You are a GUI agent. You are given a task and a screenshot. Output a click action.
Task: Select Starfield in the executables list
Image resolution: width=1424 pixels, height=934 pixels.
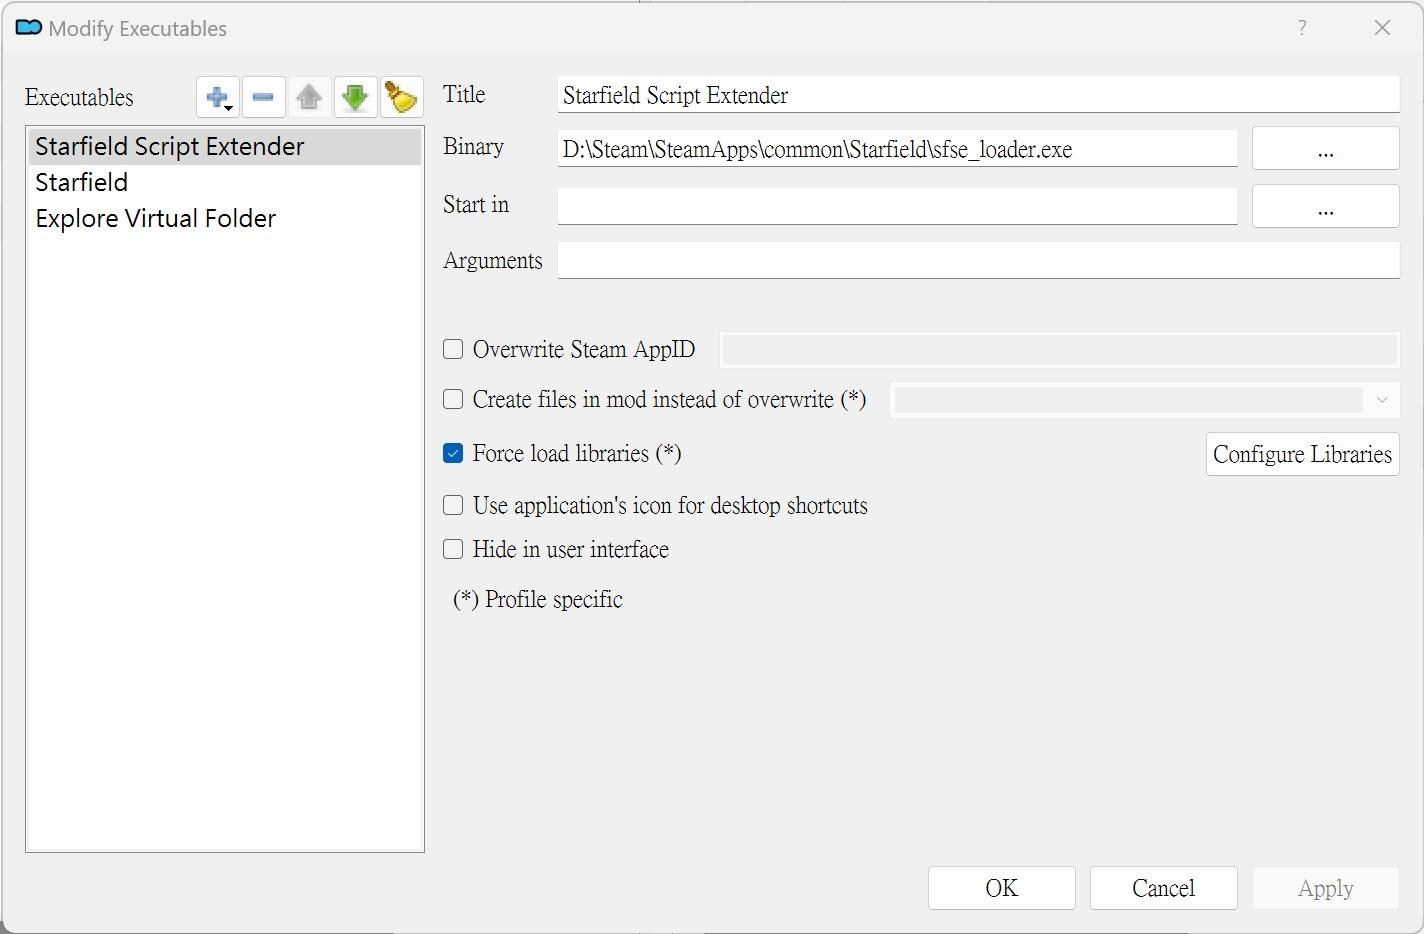pos(82,183)
